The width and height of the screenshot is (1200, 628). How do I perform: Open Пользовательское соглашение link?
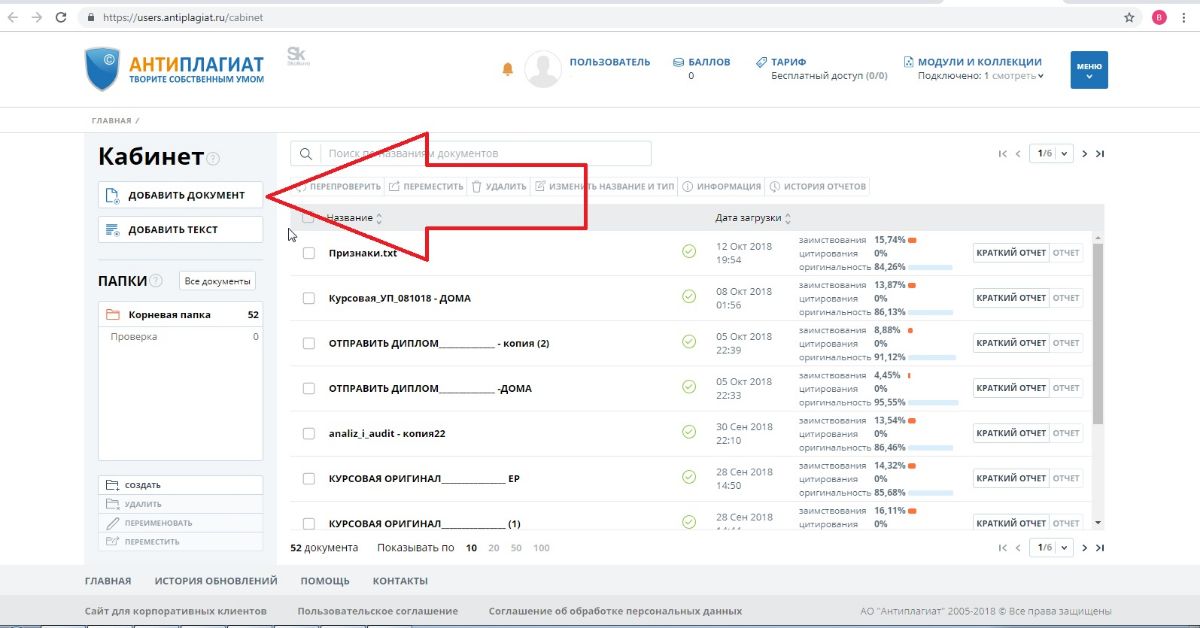click(x=377, y=611)
